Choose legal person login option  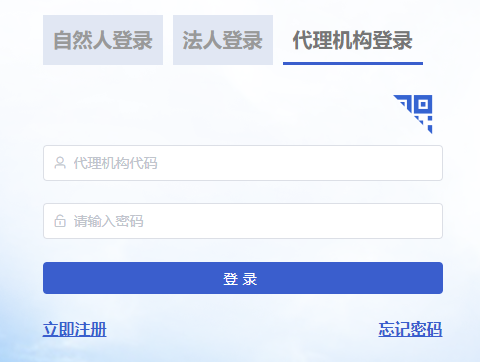(x=223, y=40)
